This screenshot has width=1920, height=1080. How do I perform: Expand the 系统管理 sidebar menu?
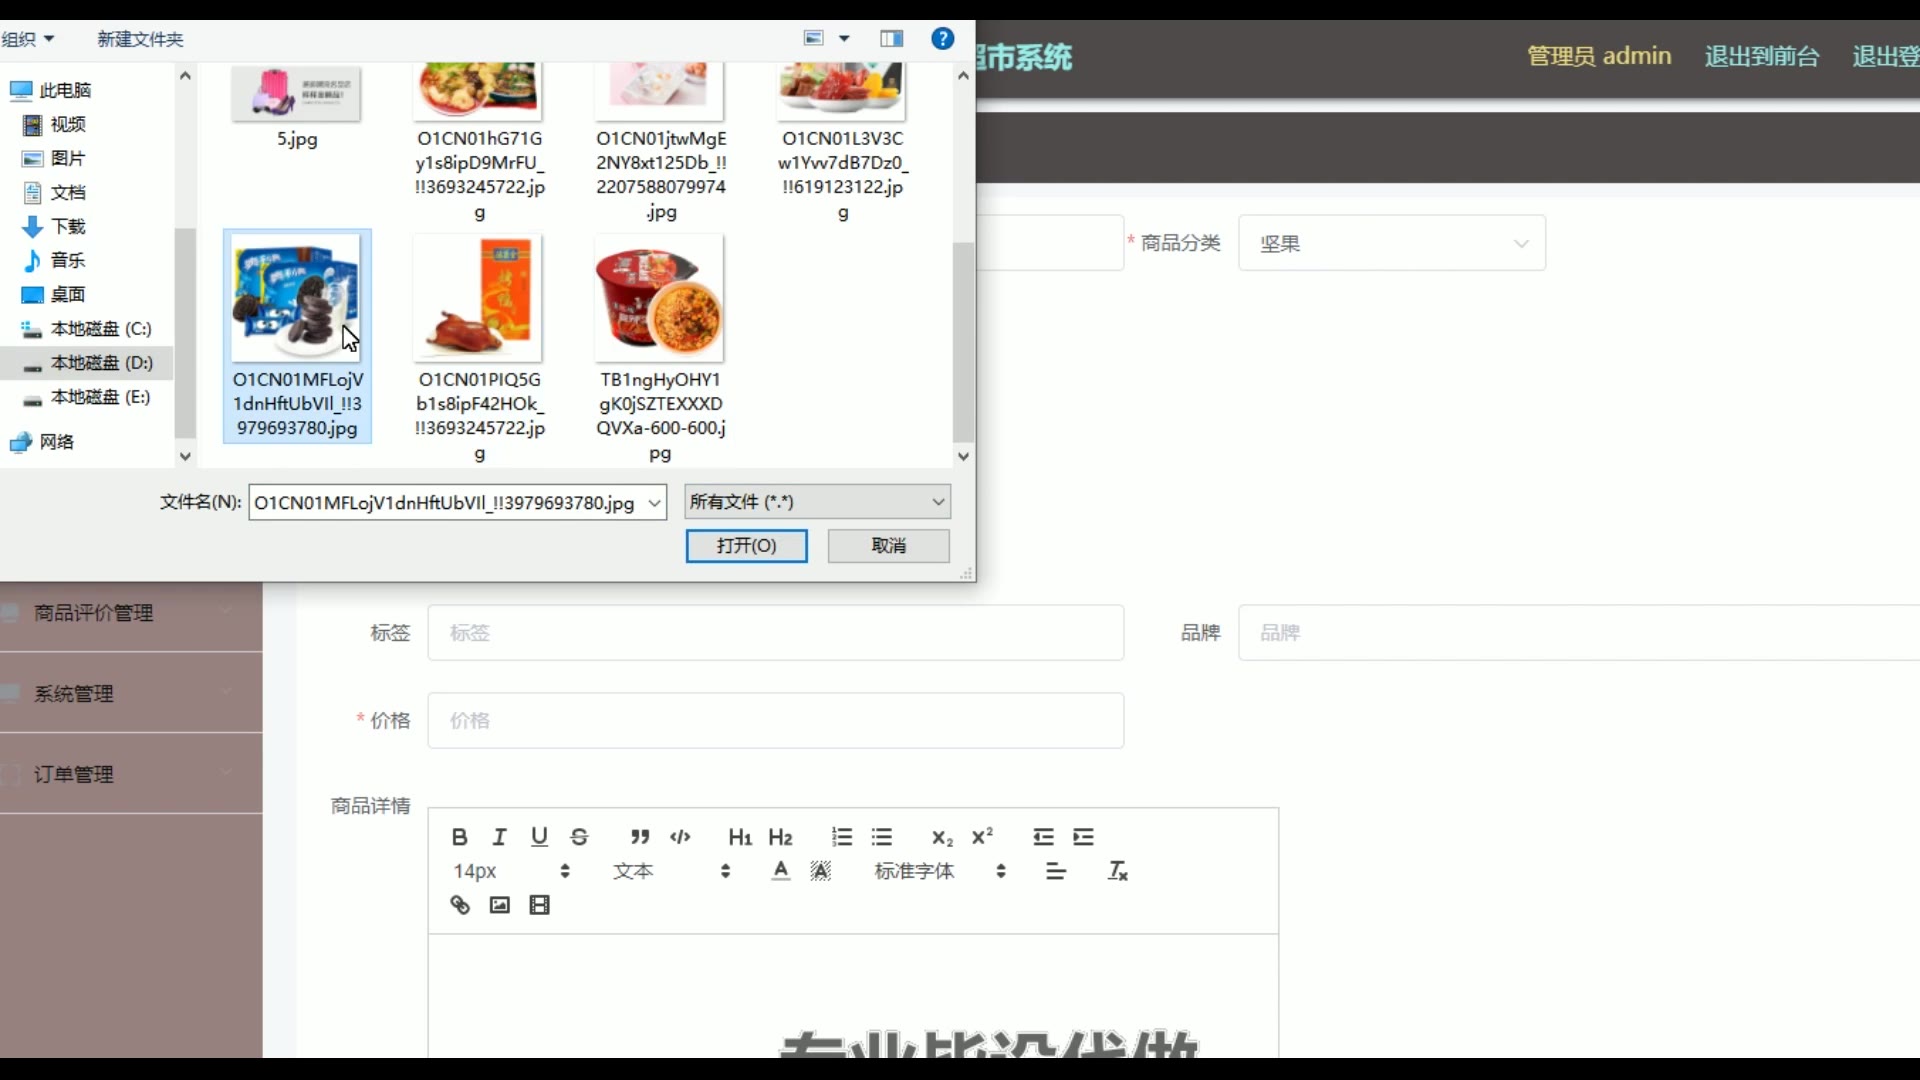coord(131,693)
